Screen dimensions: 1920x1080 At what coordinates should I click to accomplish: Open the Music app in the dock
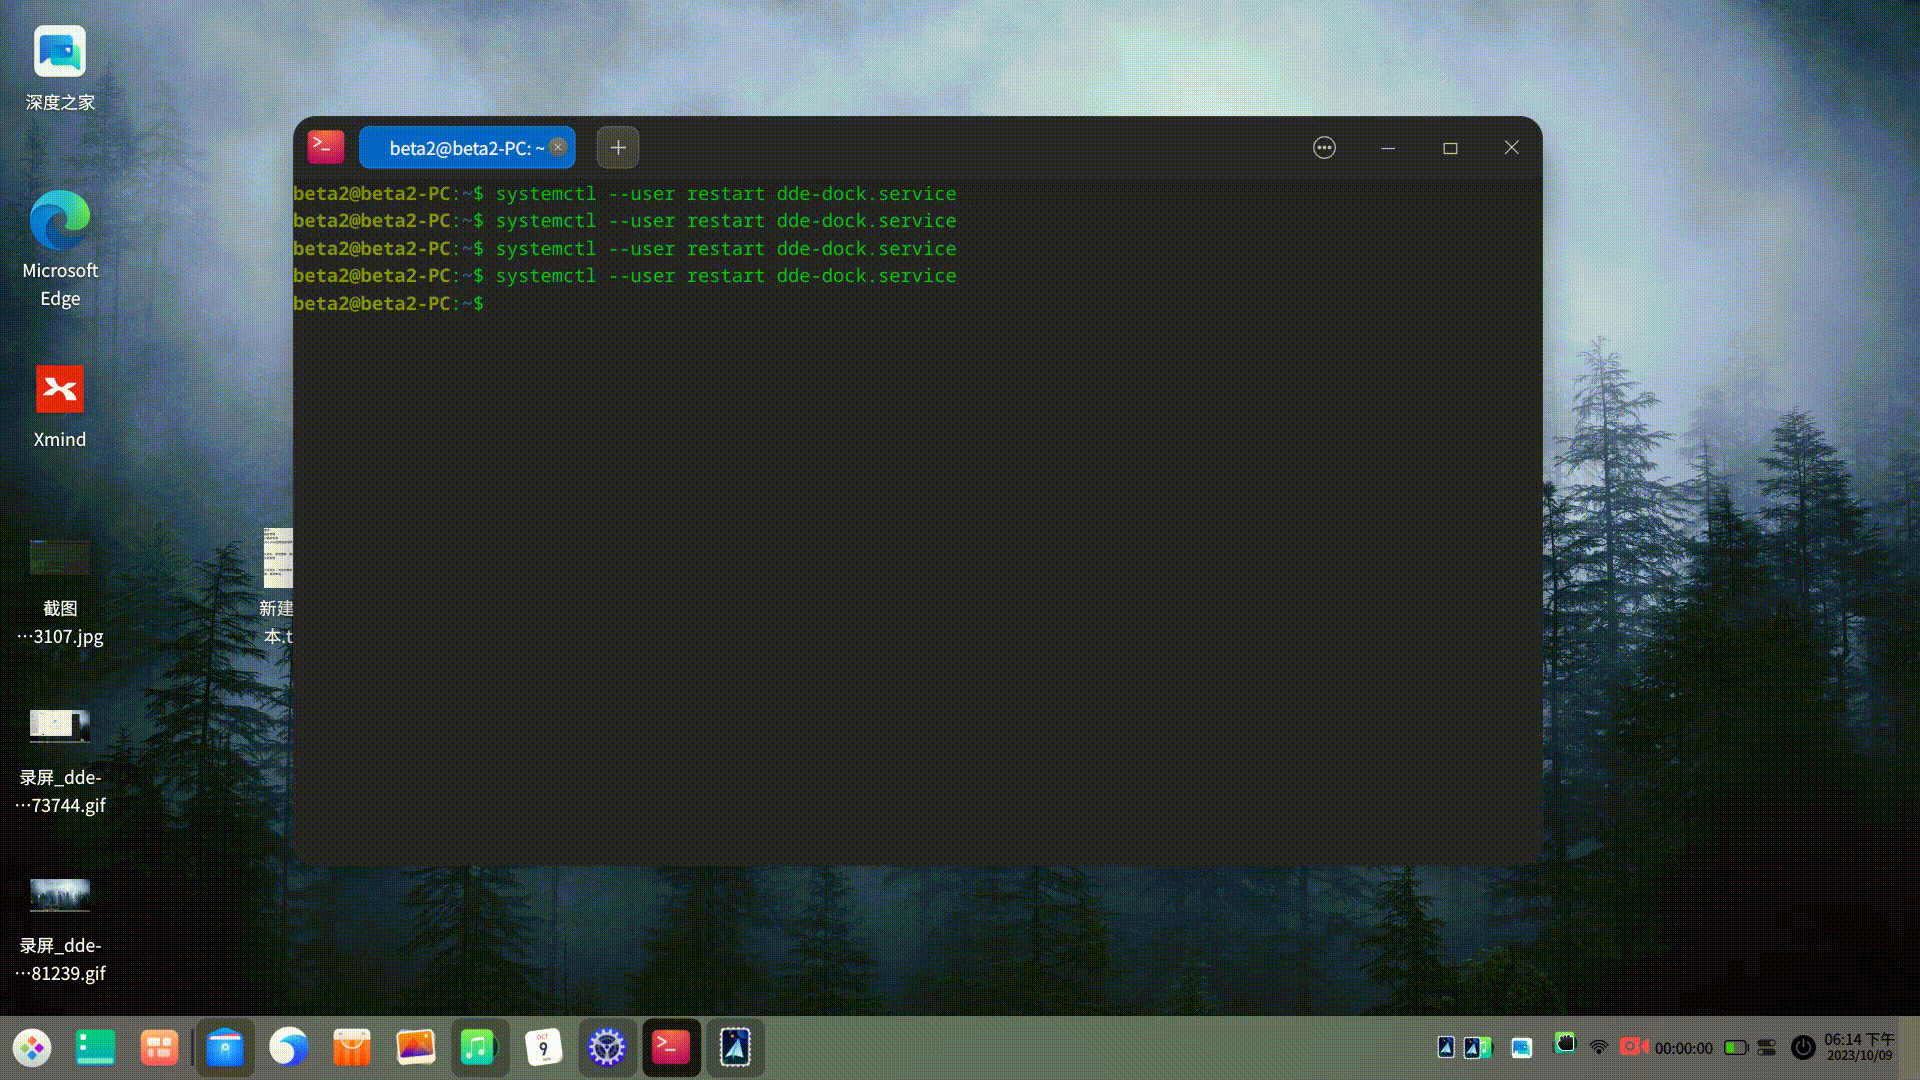480,1047
